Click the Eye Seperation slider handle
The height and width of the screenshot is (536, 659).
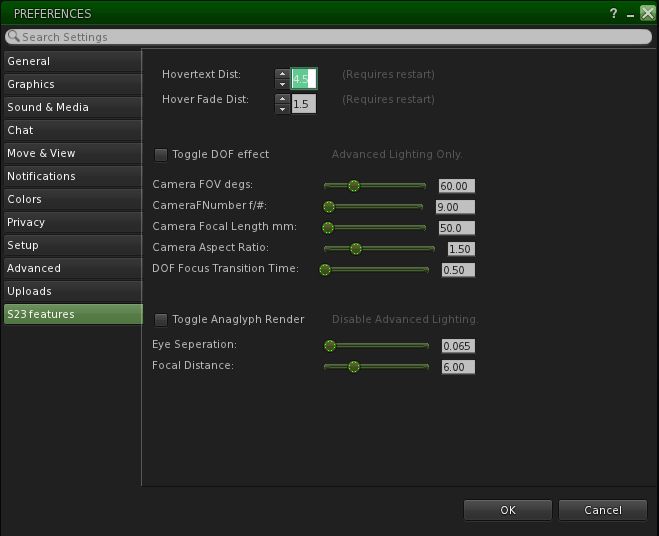pos(329,346)
